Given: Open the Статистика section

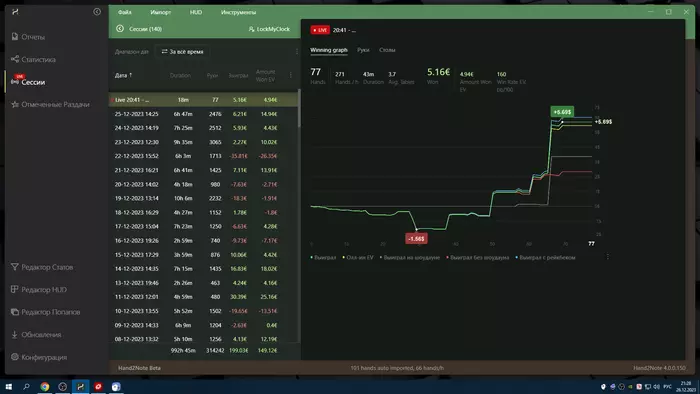Looking at the screenshot, I should point(33,59).
